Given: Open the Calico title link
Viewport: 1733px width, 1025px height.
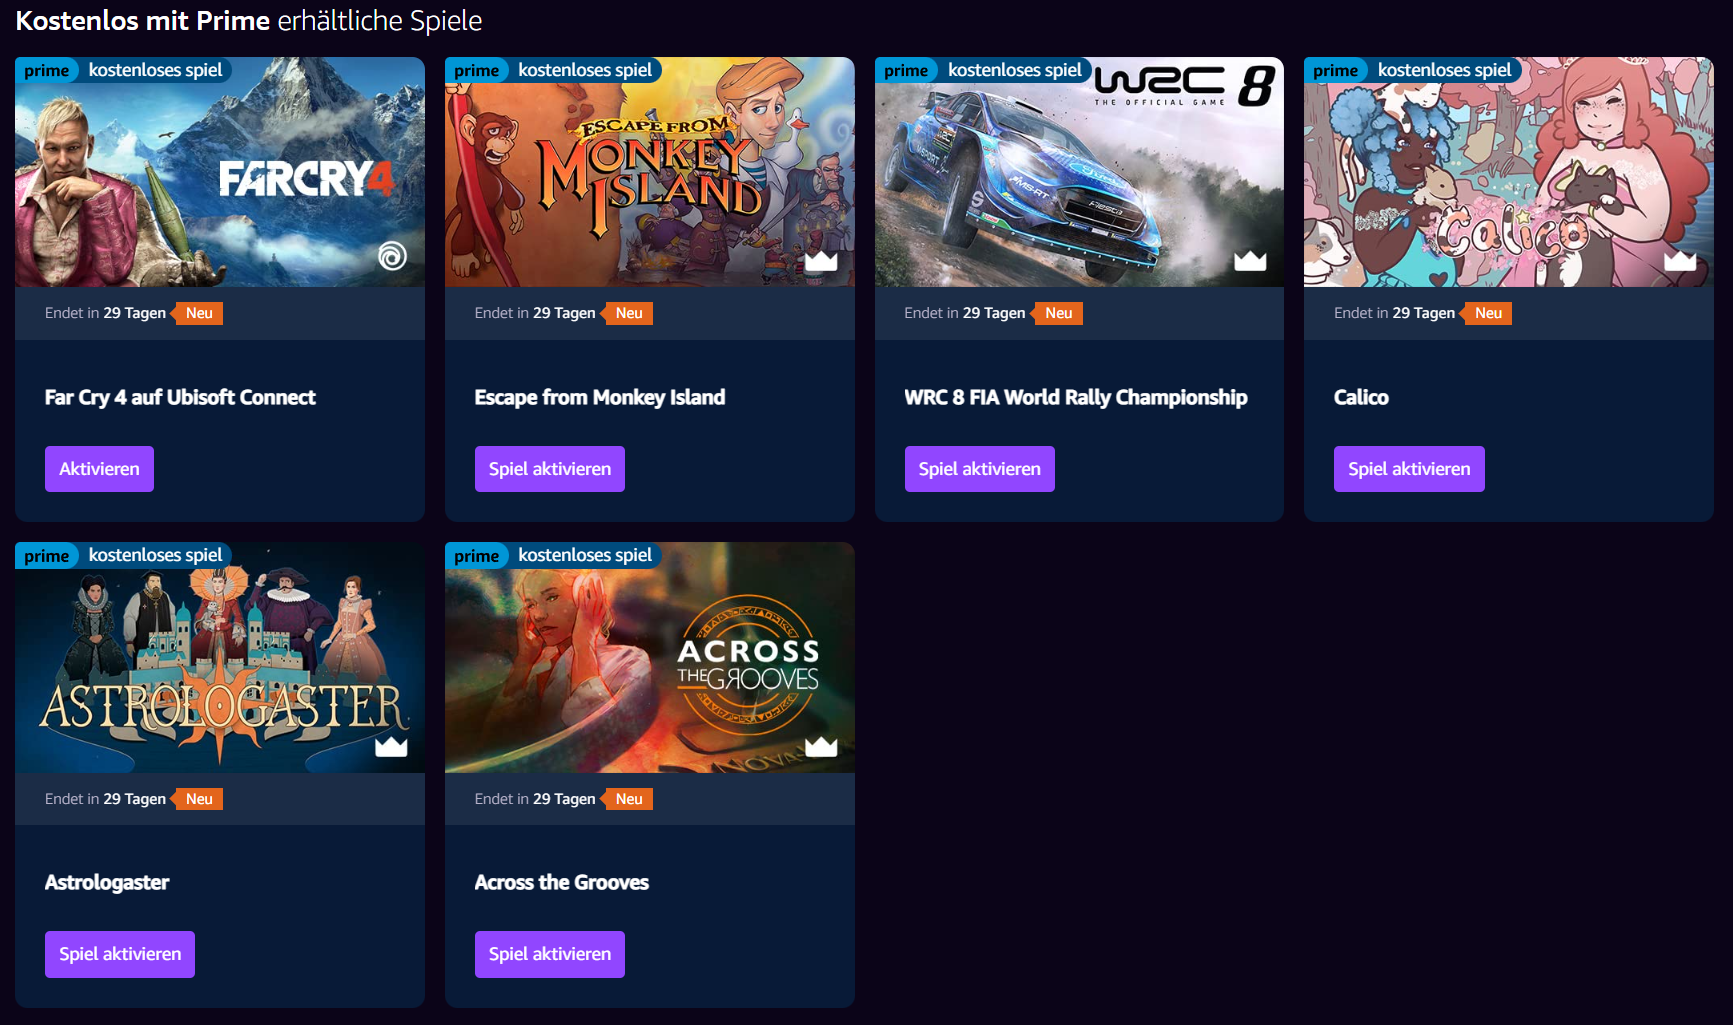Looking at the screenshot, I should click(x=1361, y=397).
